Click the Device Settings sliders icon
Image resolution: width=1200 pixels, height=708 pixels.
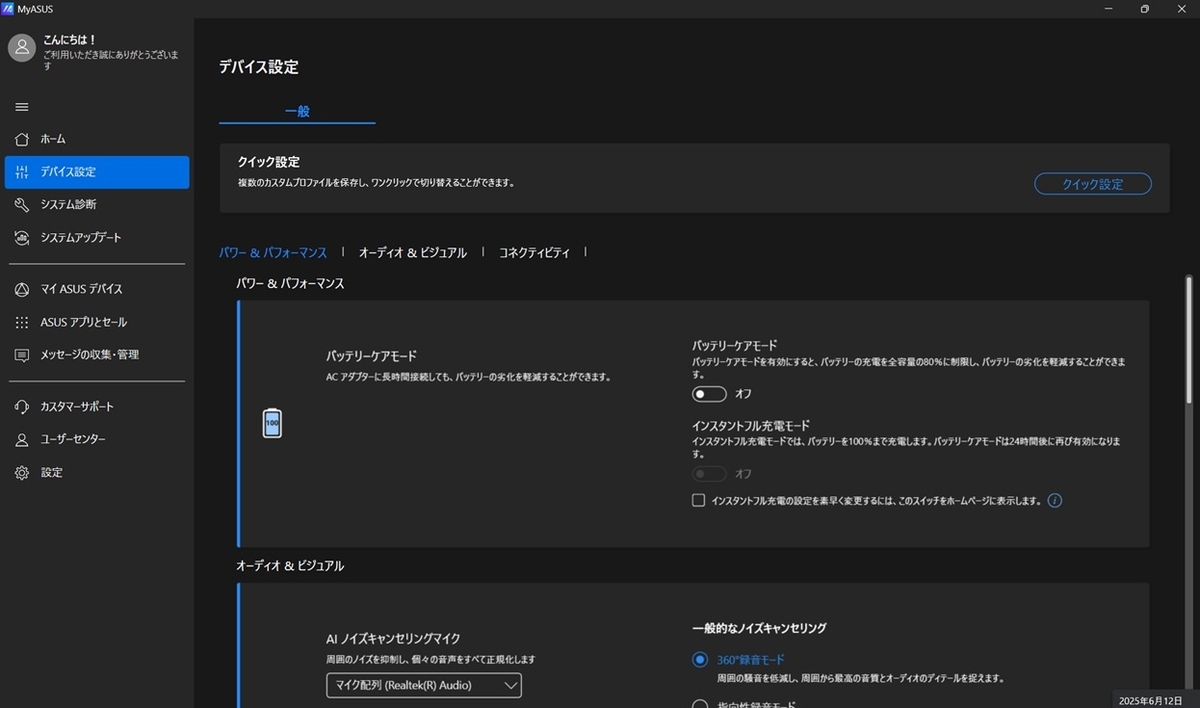[x=22, y=172]
